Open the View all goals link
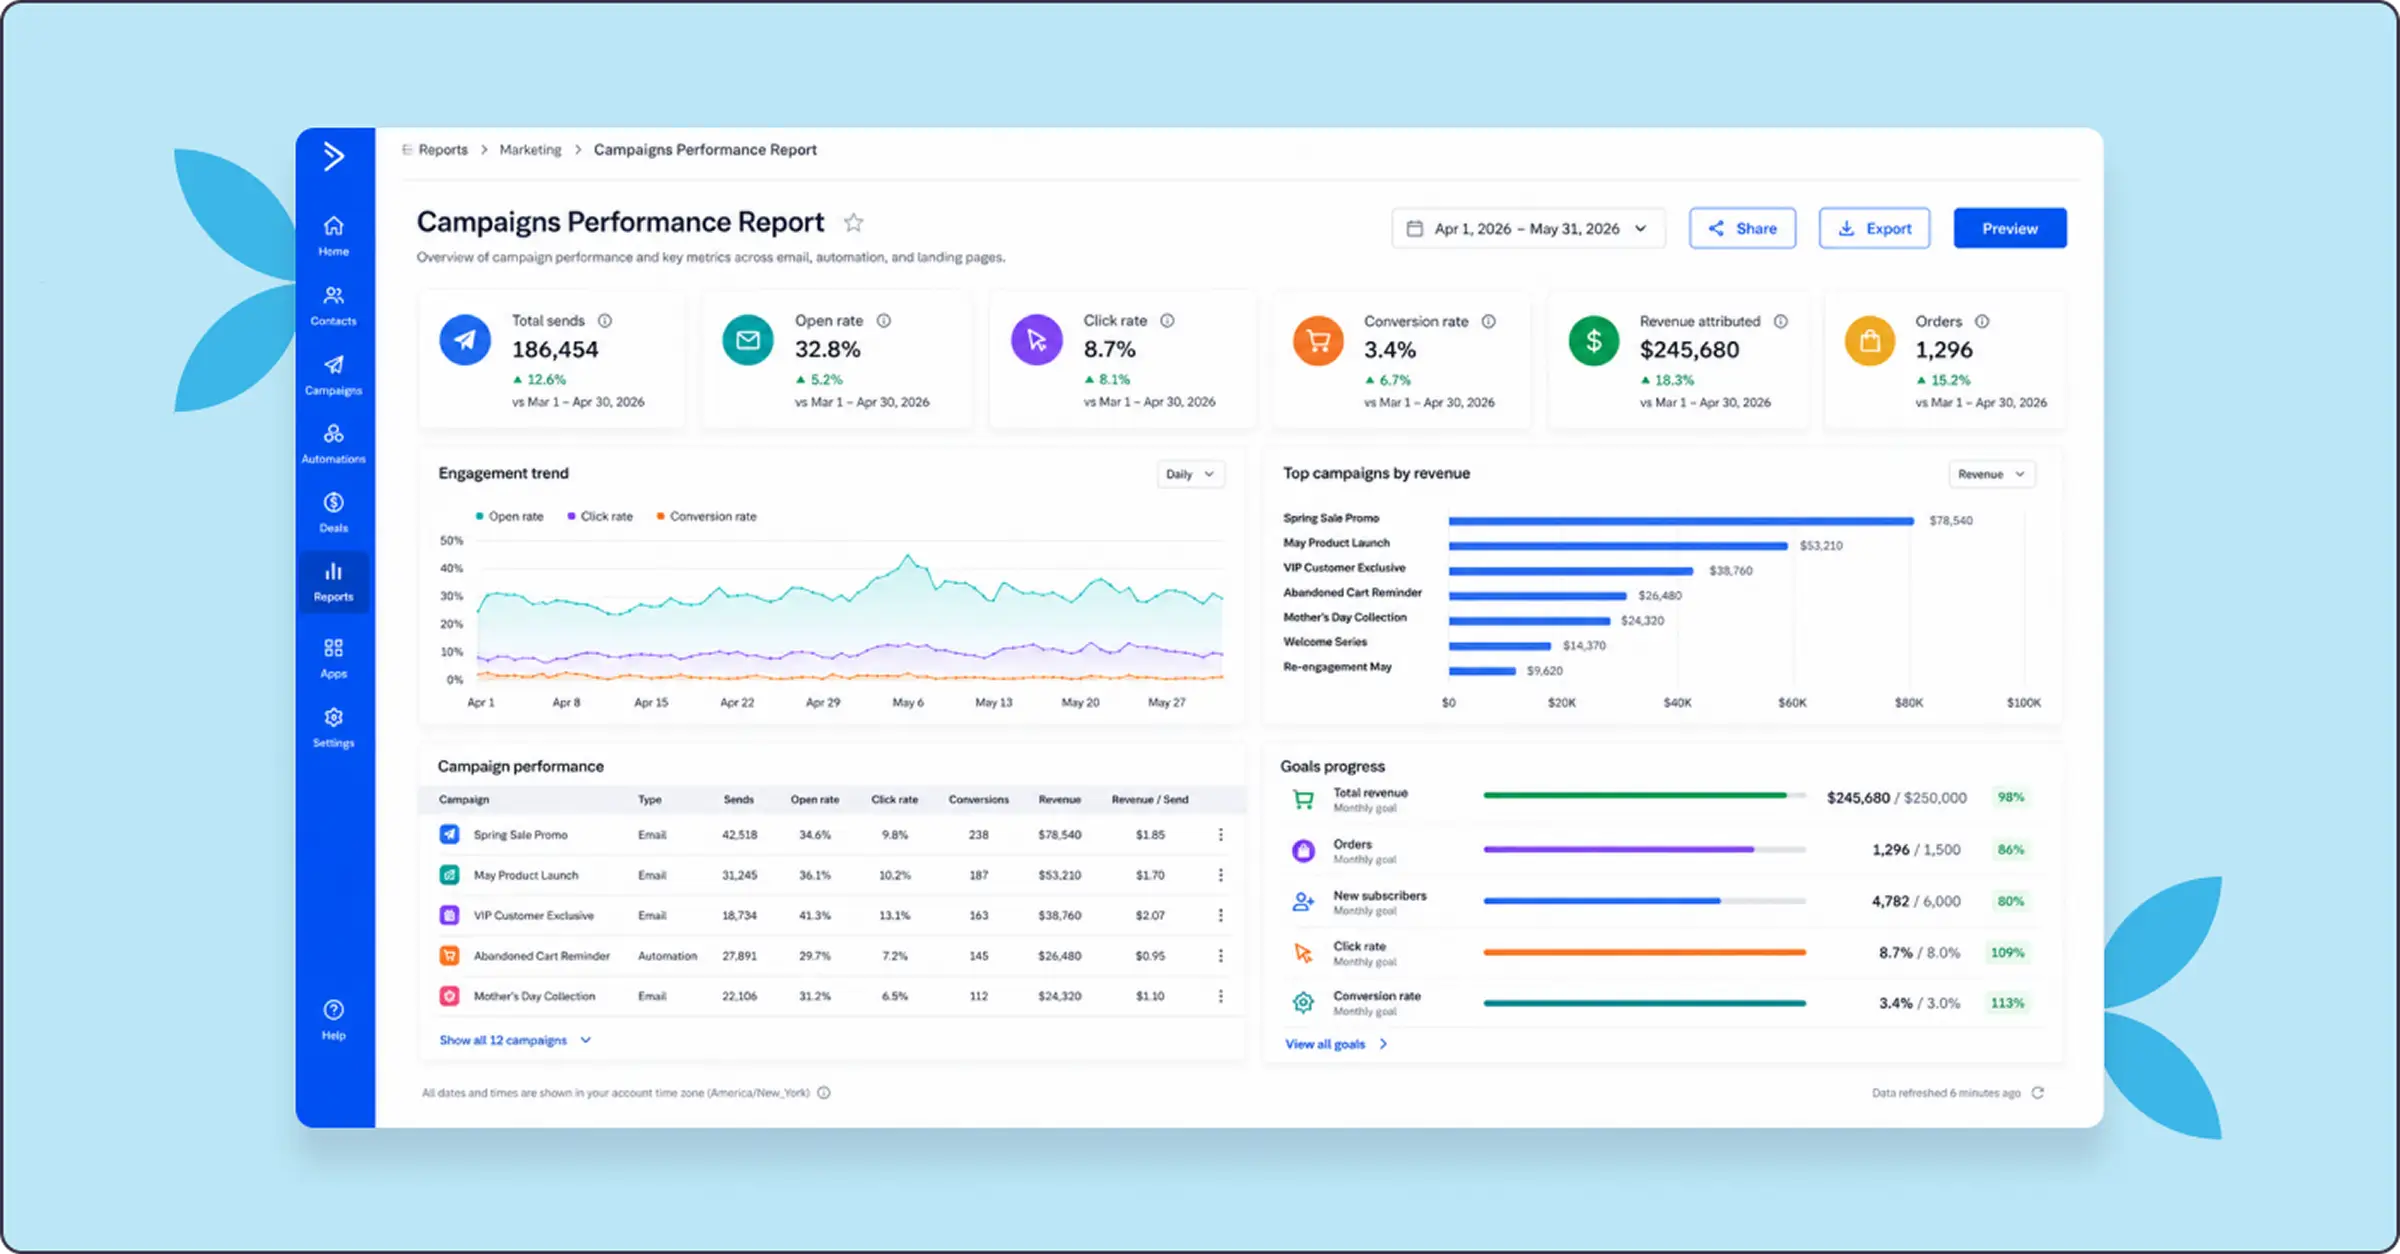The image size is (2400, 1254). pyautogui.click(x=1336, y=1045)
